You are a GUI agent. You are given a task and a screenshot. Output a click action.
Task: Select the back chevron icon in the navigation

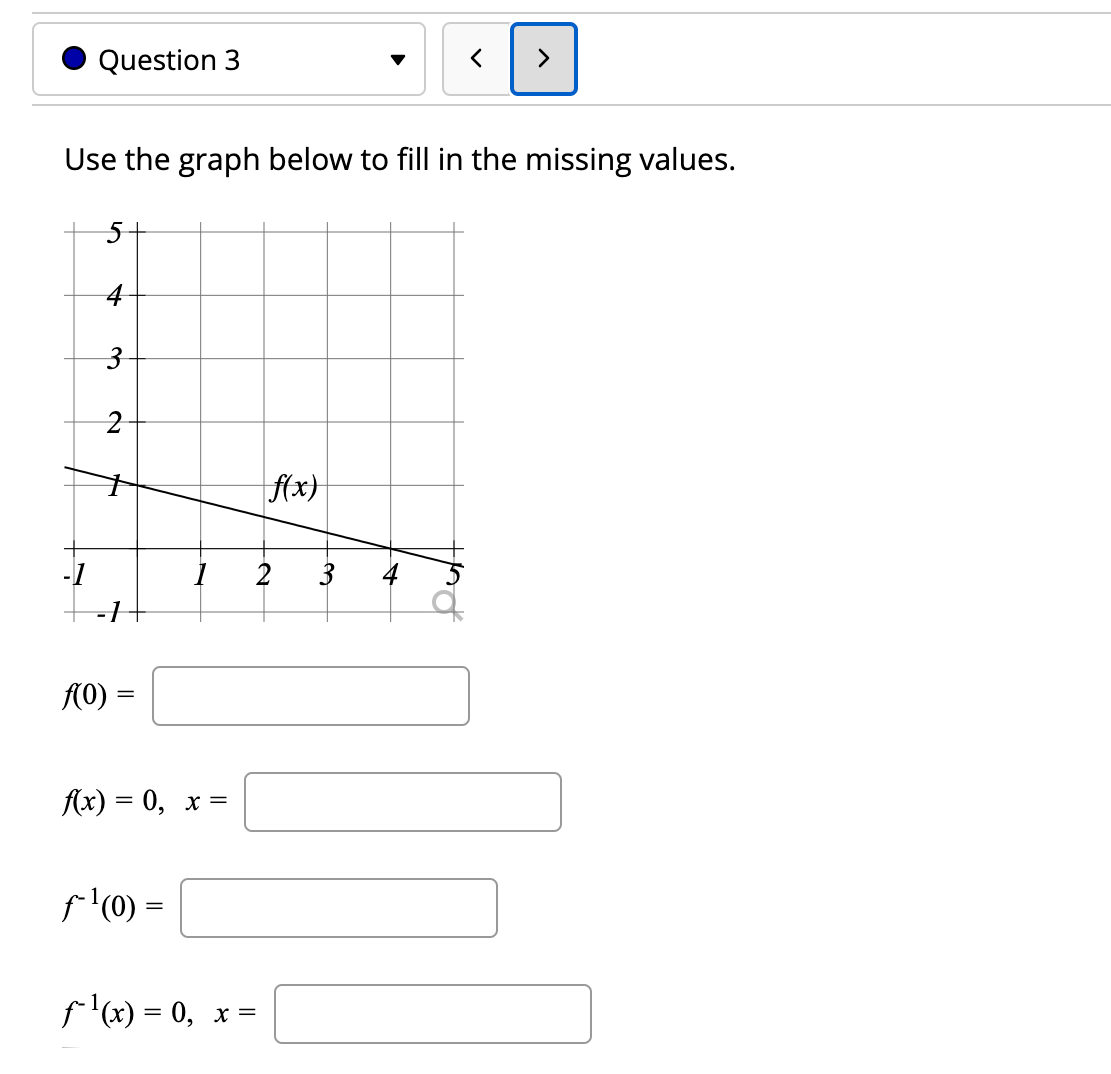475,59
